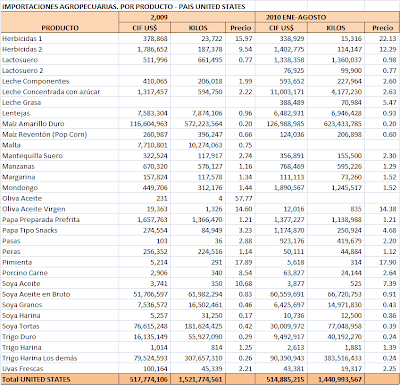Click the cell with value 623,433,785
400x385 pixels.
[336, 124]
